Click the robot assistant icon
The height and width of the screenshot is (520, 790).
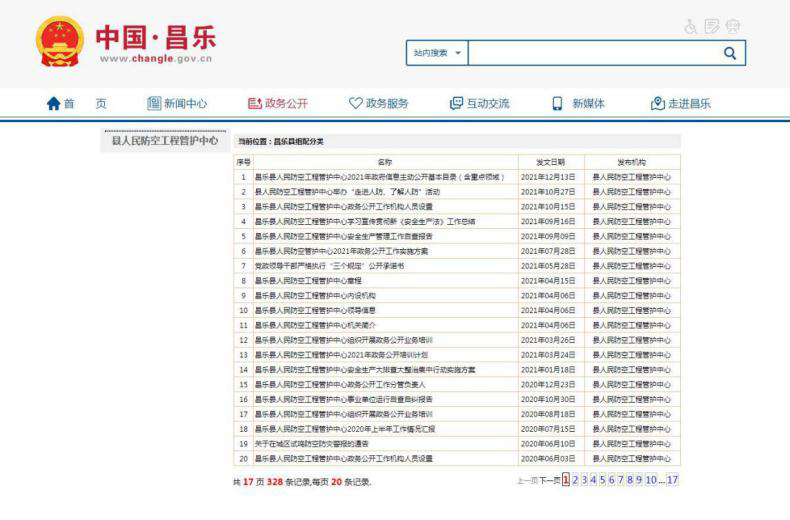click(x=733, y=27)
